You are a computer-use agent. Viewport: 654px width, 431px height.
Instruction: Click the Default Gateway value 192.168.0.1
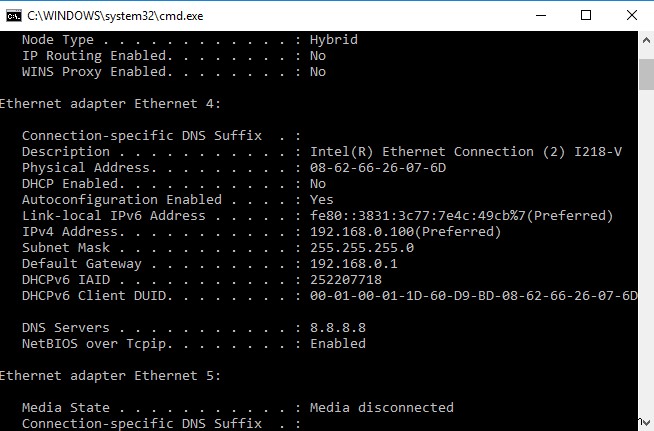tap(354, 264)
